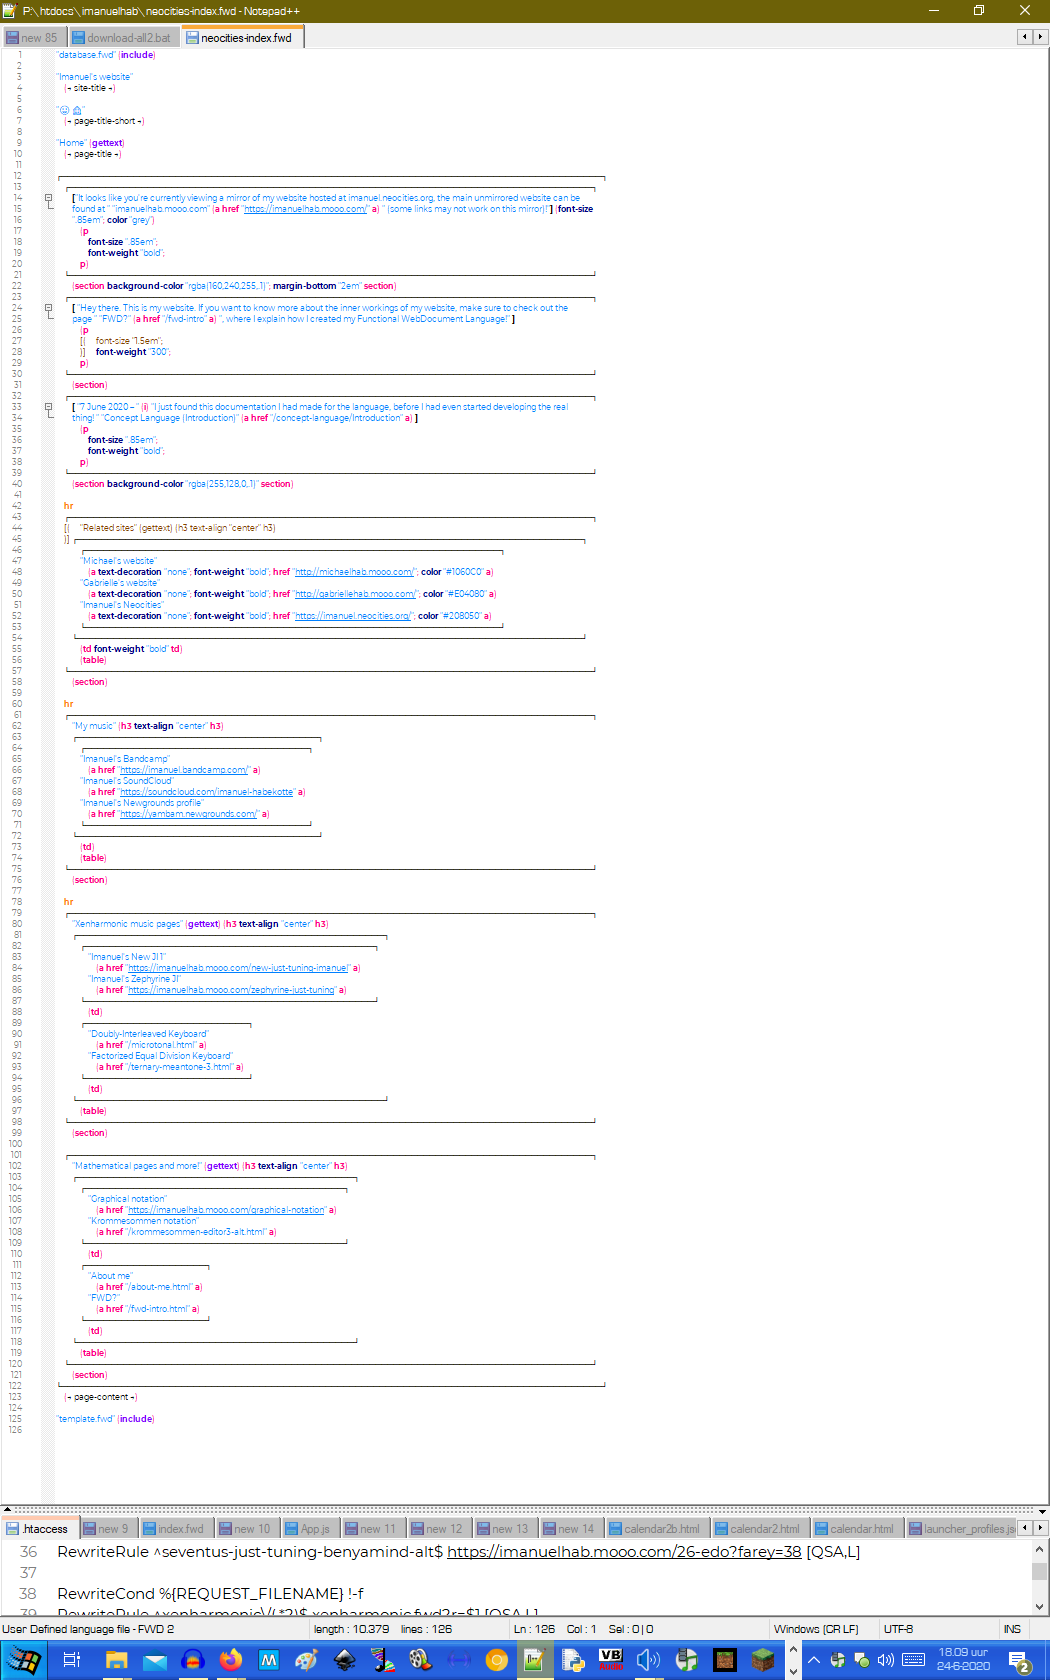This screenshot has height=1680, width=1050.
Task: Open Firefox from the taskbar
Action: [x=231, y=1660]
